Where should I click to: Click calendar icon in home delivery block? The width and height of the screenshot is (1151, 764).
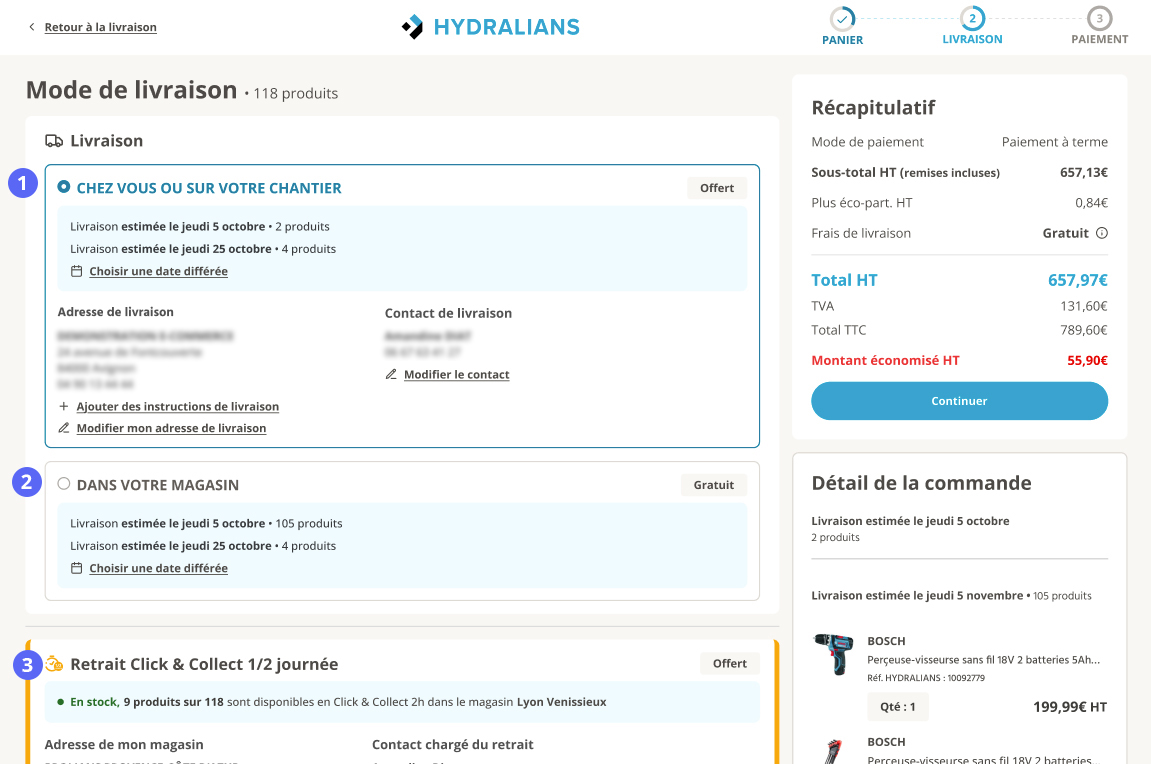(x=76, y=272)
